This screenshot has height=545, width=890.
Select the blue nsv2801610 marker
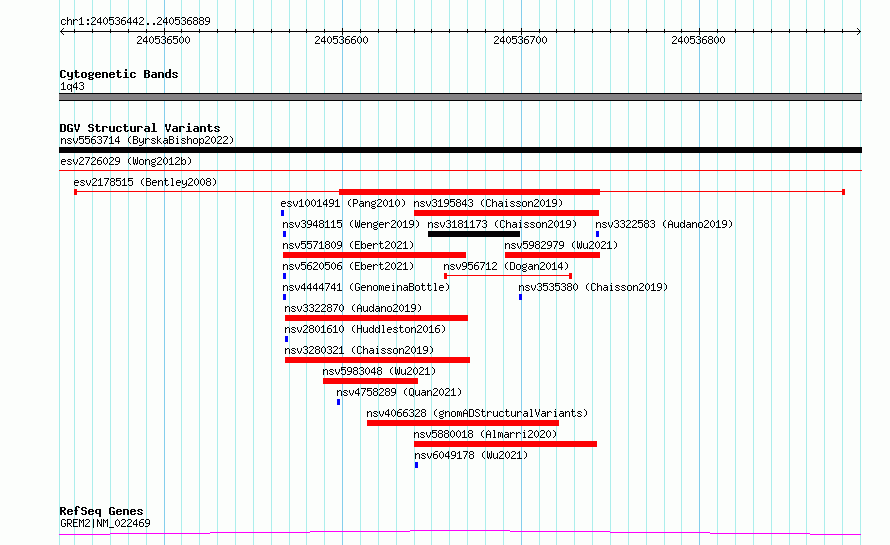click(x=286, y=339)
